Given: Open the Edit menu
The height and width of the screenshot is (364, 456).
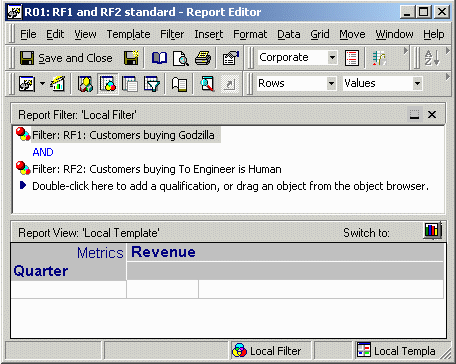Looking at the screenshot, I should point(55,34).
